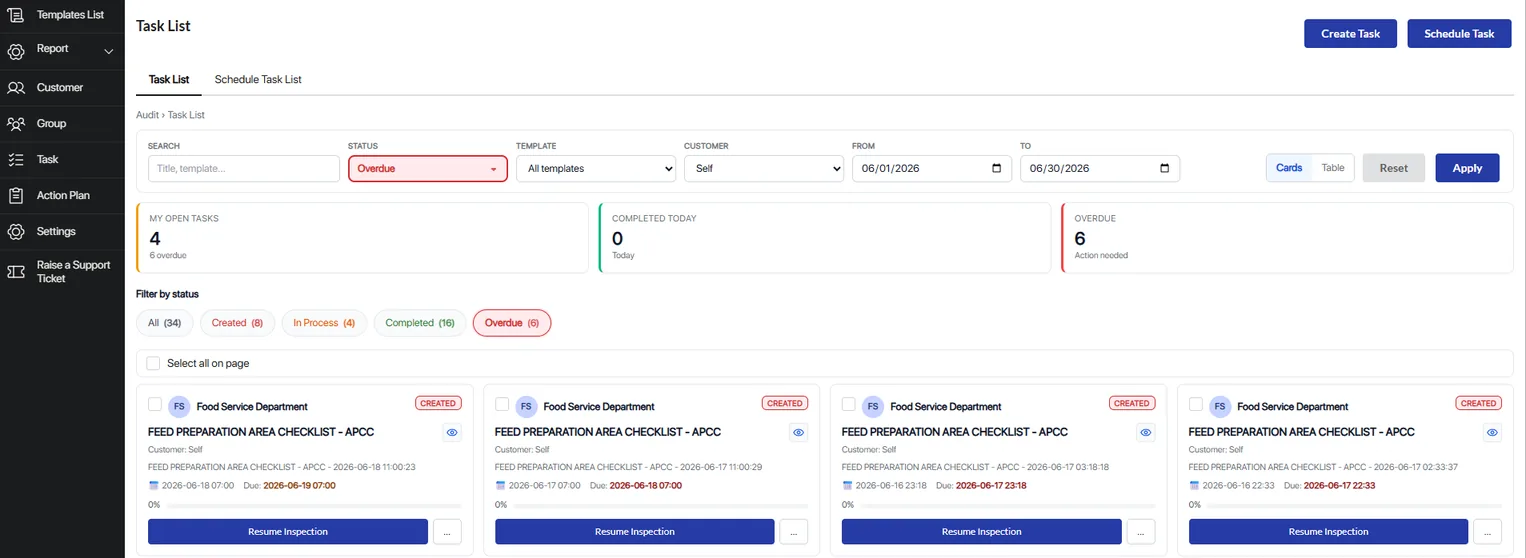Resume Inspection for task due 2026-06-17 22:33

click(x=1329, y=532)
